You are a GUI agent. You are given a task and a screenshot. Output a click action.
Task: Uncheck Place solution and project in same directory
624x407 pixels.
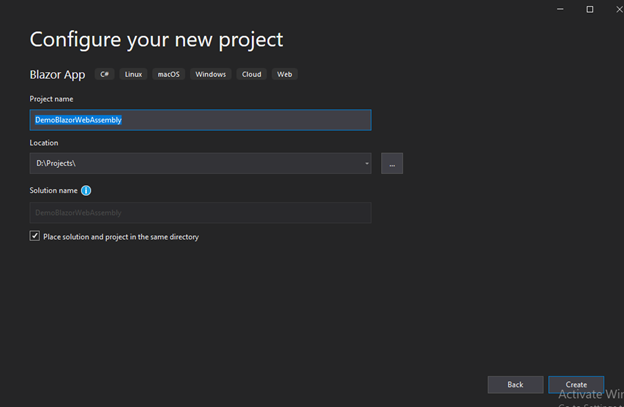(35, 237)
